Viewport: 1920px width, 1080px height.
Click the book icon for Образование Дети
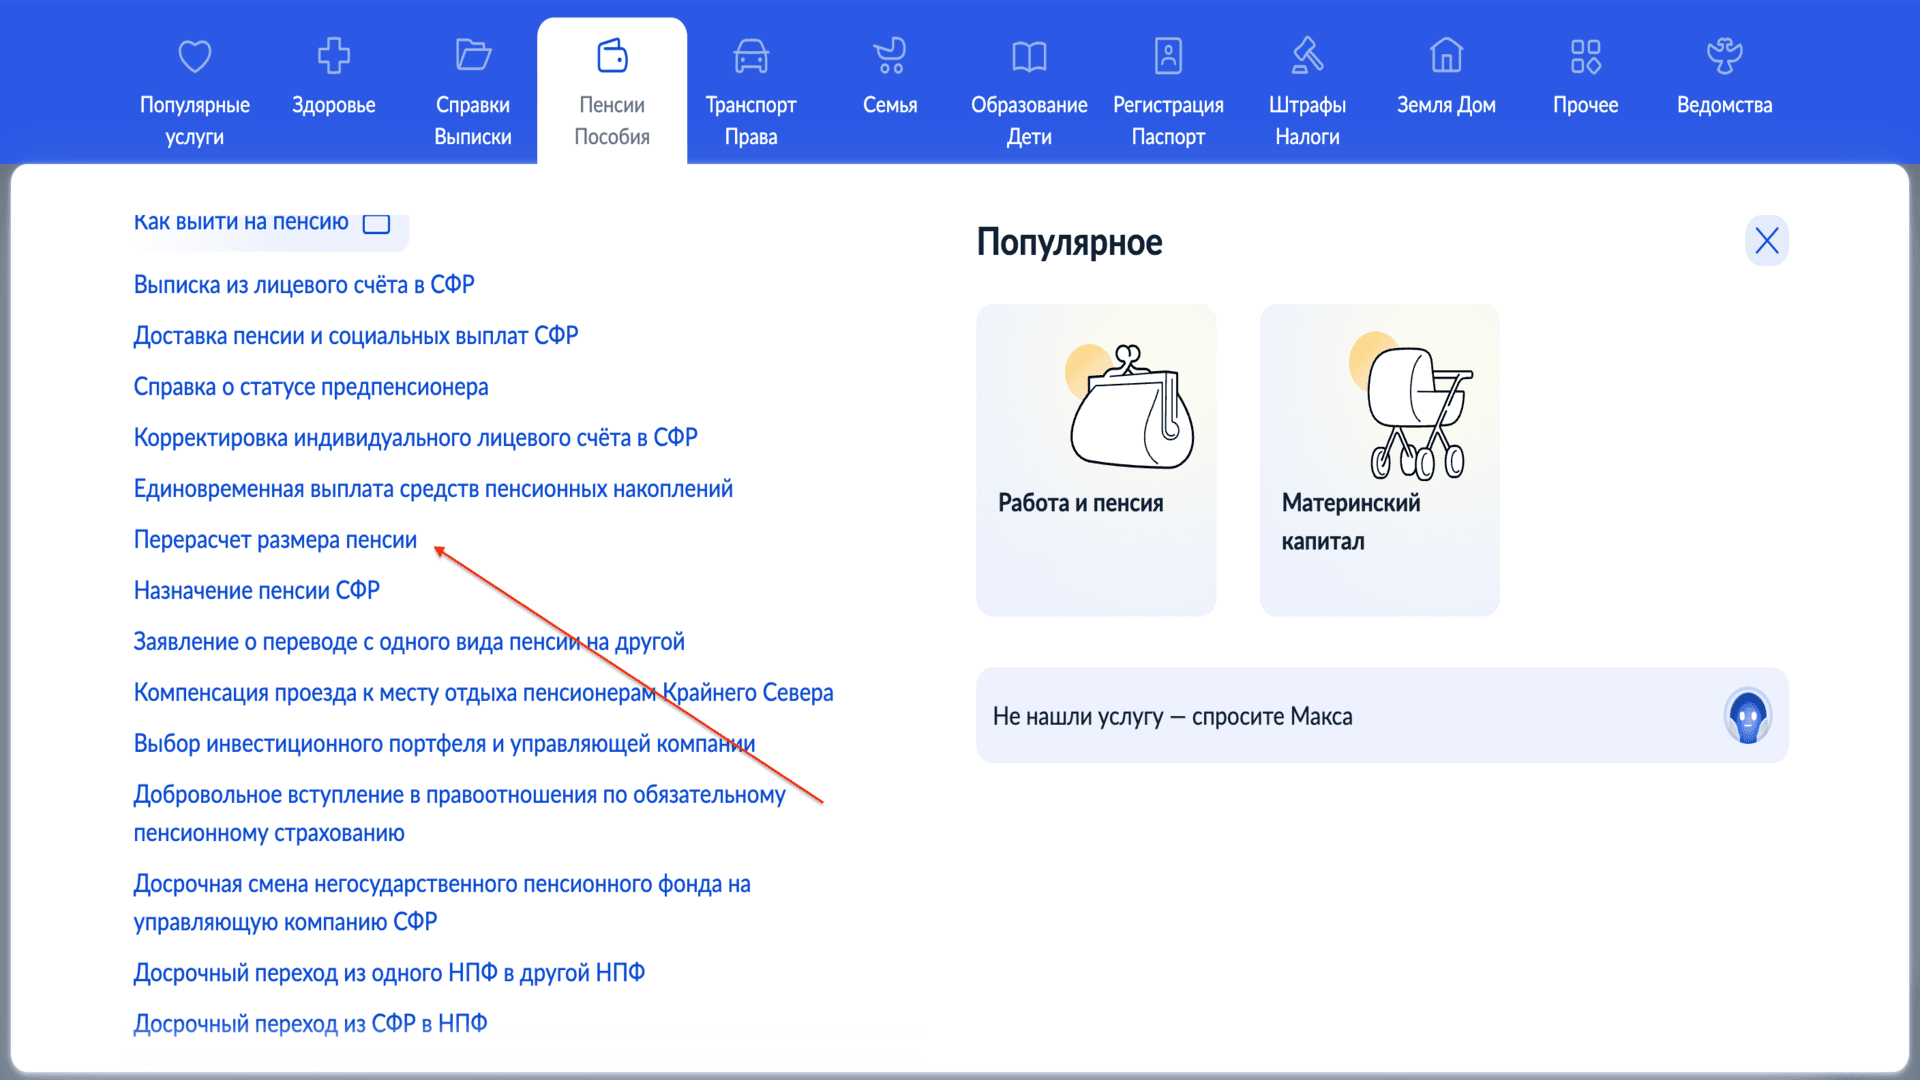(x=1028, y=56)
